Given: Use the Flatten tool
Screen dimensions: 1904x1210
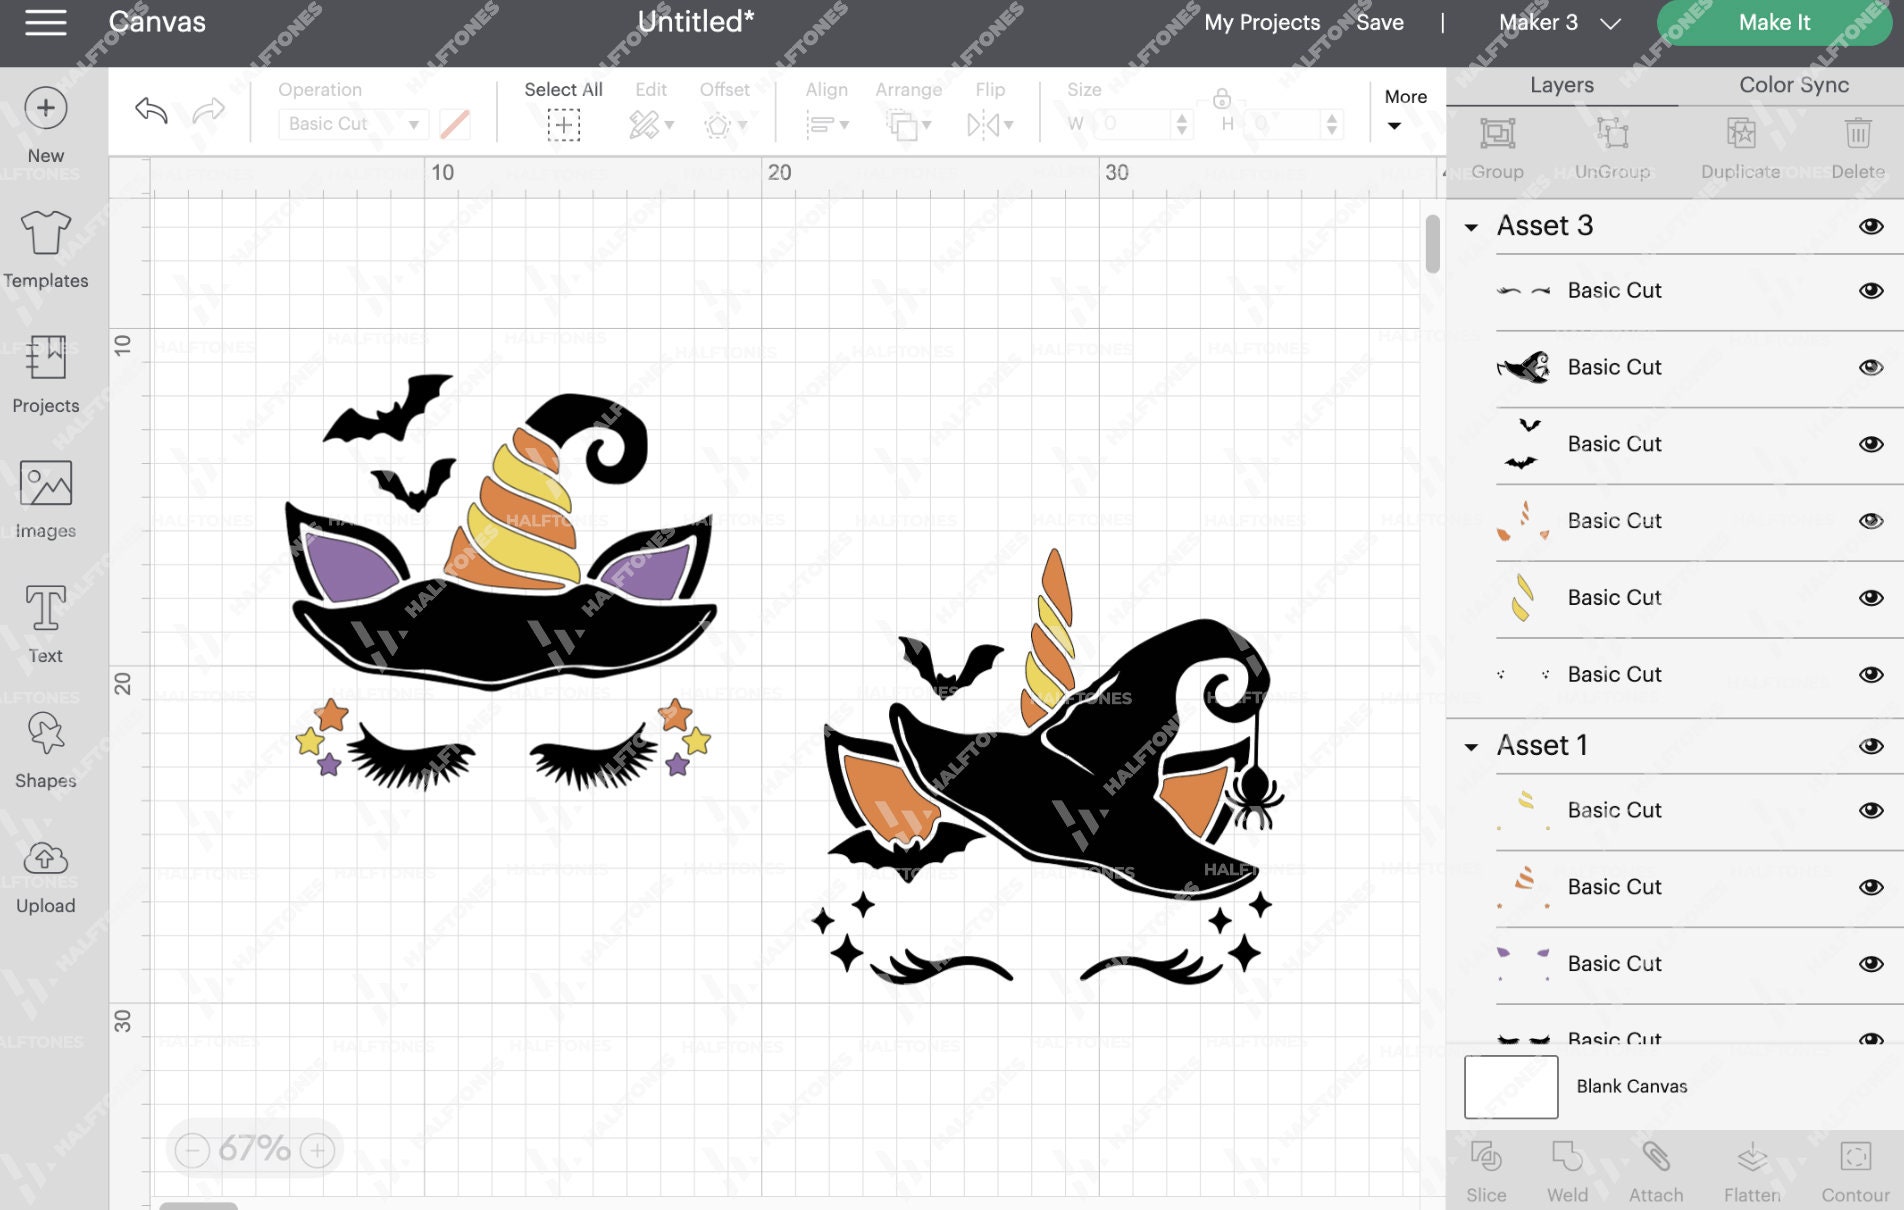Looking at the screenshot, I should pyautogui.click(x=1752, y=1172).
